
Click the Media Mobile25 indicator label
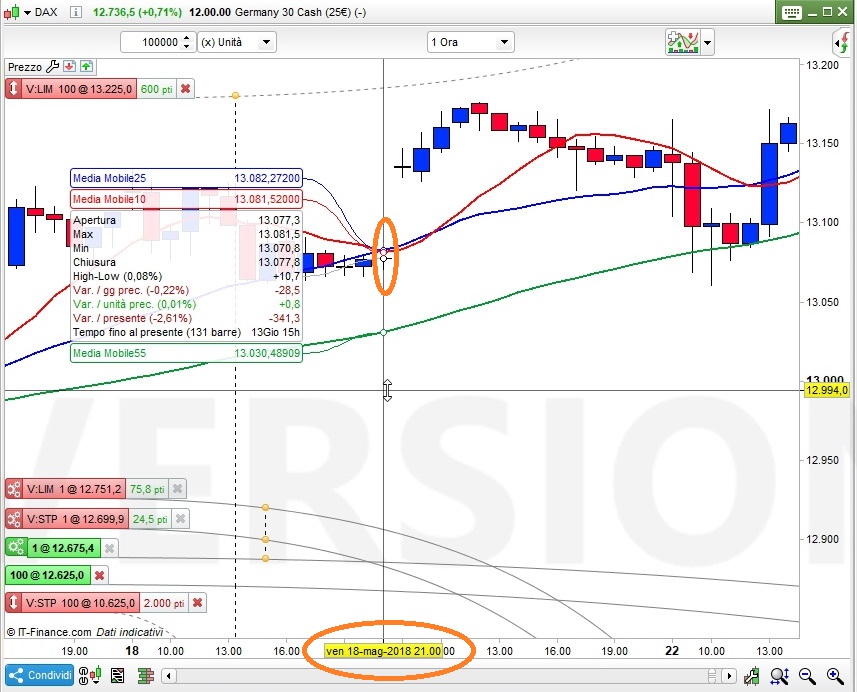point(186,178)
